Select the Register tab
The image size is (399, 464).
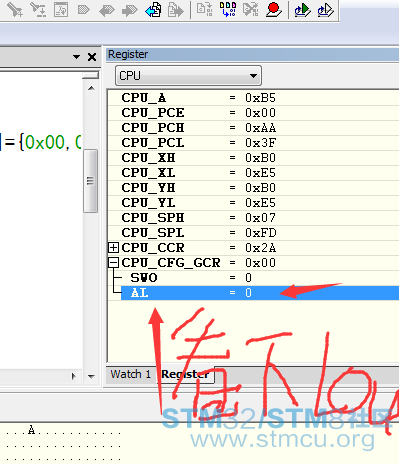pyautogui.click(x=185, y=374)
